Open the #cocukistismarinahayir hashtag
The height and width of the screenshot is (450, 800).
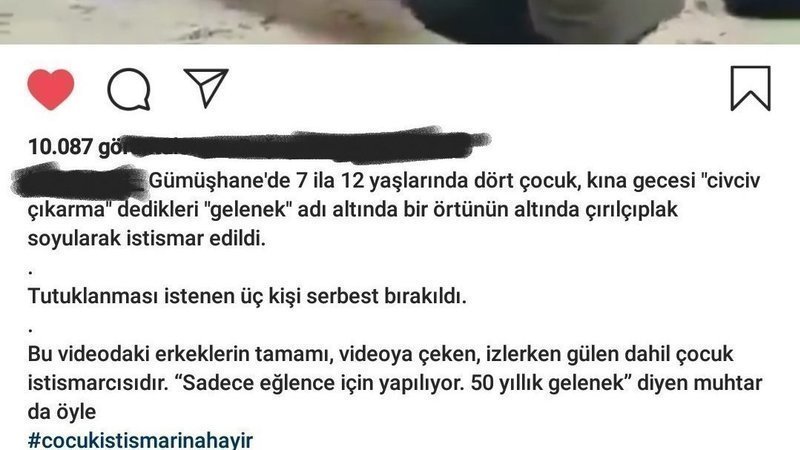[140, 440]
